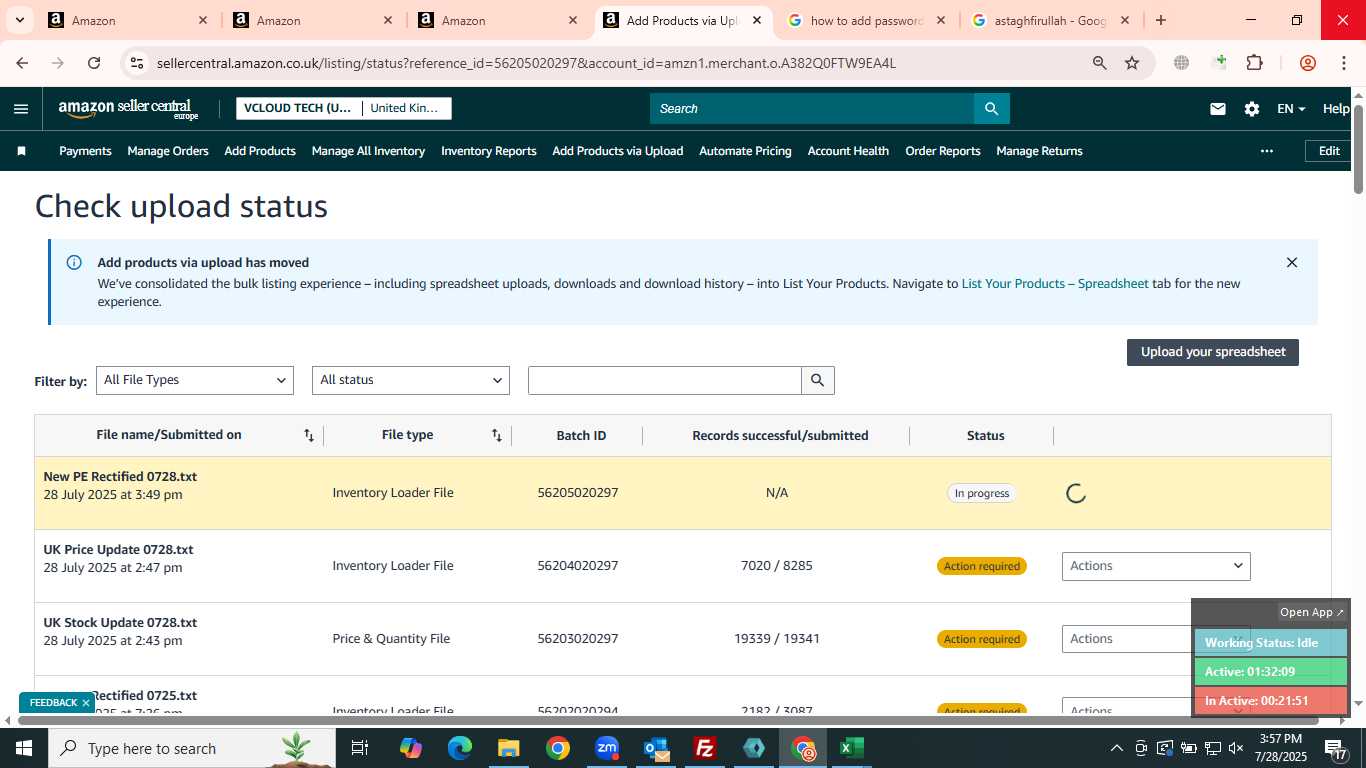Switch to the astaghfirullah Google tab

click(1050, 20)
